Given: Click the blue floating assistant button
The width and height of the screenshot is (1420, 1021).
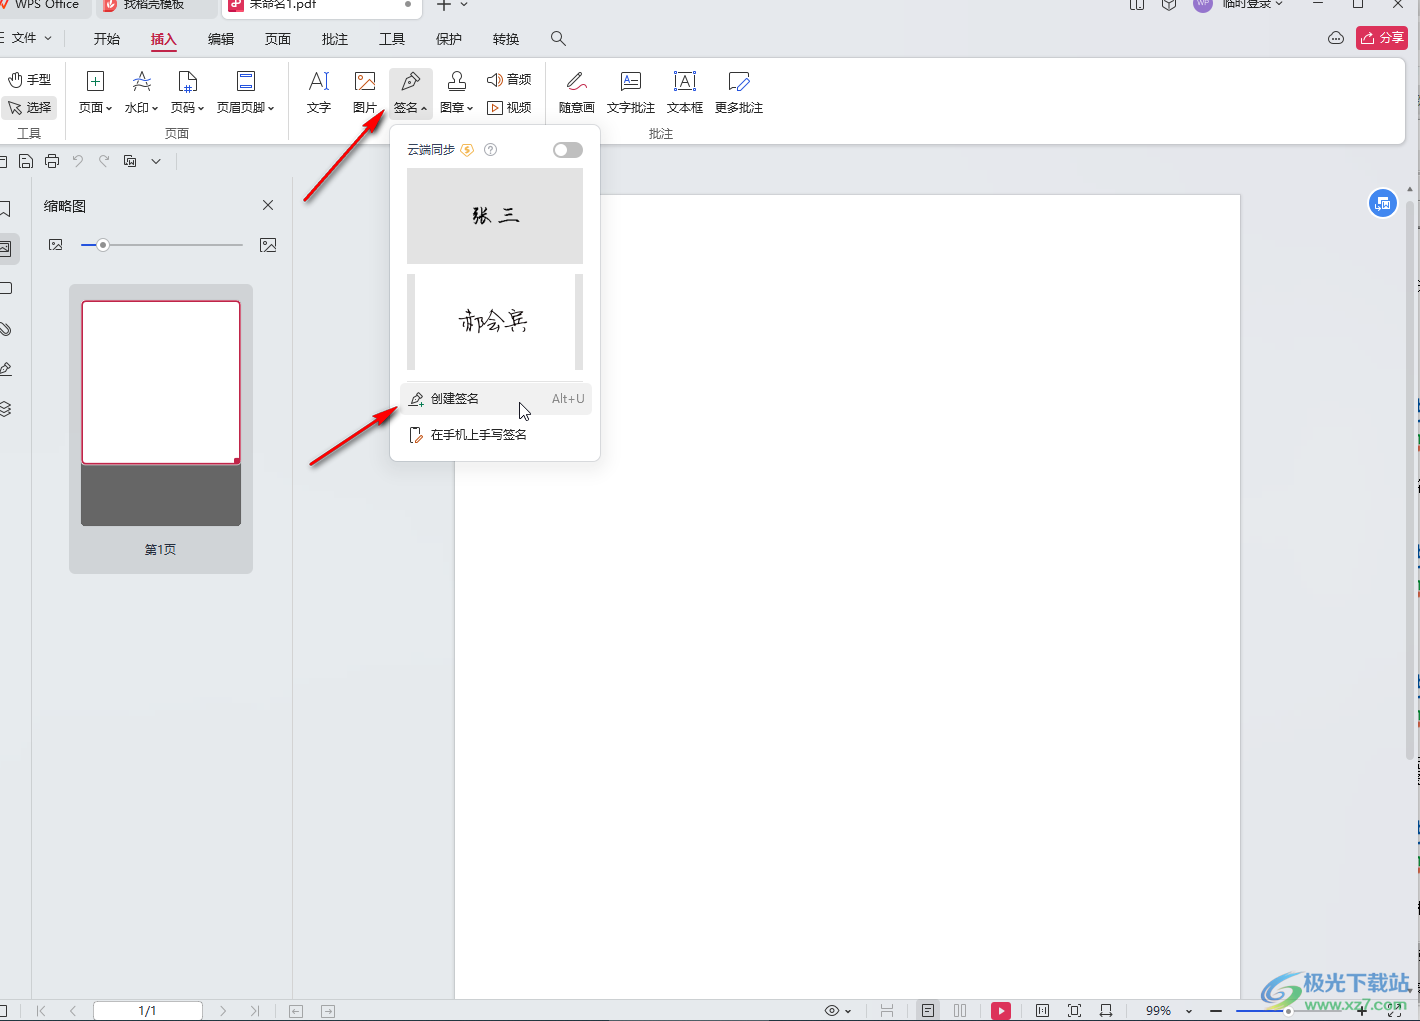Looking at the screenshot, I should click(x=1382, y=204).
